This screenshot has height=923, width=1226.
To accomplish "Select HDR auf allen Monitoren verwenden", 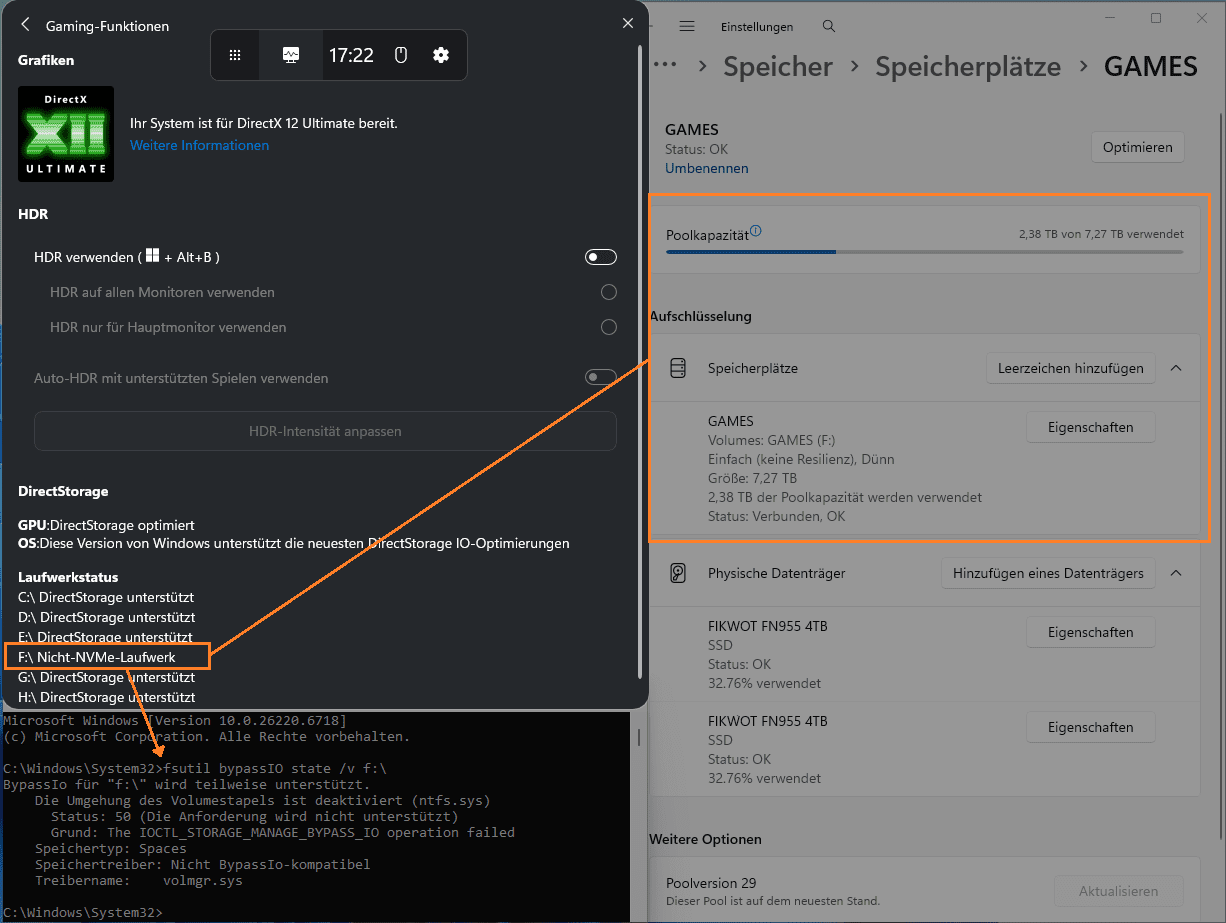I will (x=608, y=292).
